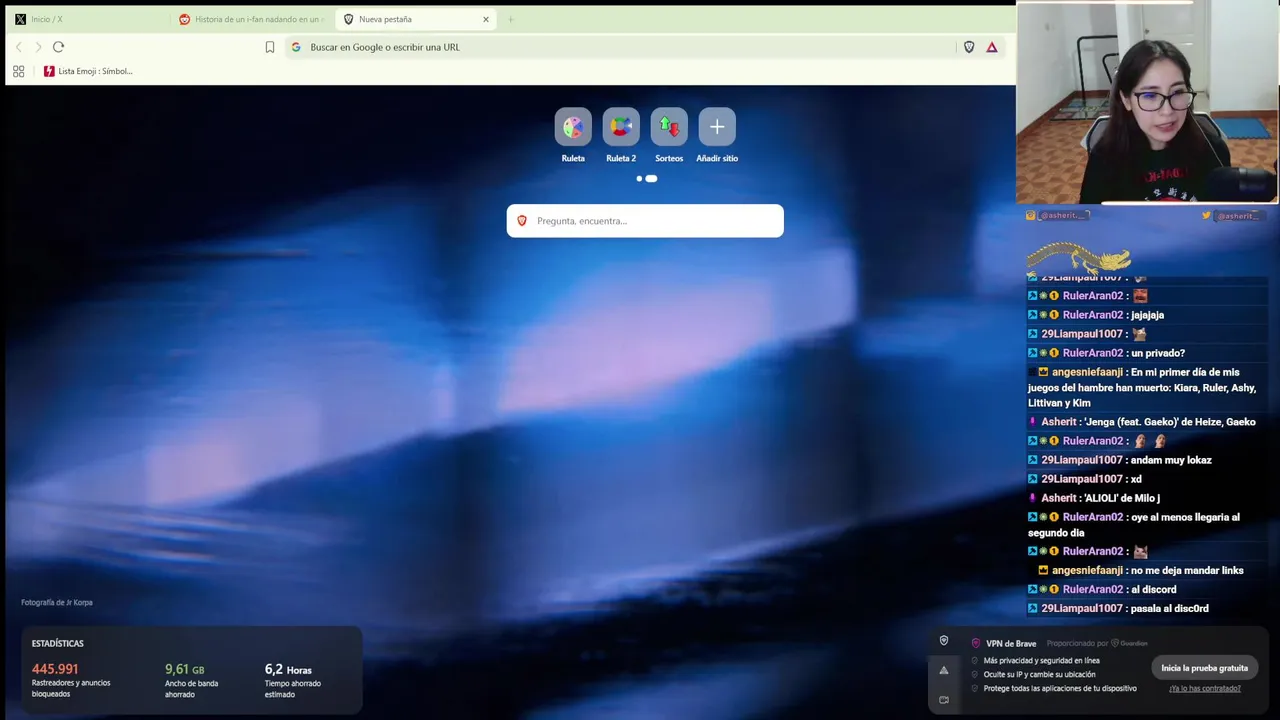
Task: Click the Brave logo in the search box
Action: (x=521, y=221)
